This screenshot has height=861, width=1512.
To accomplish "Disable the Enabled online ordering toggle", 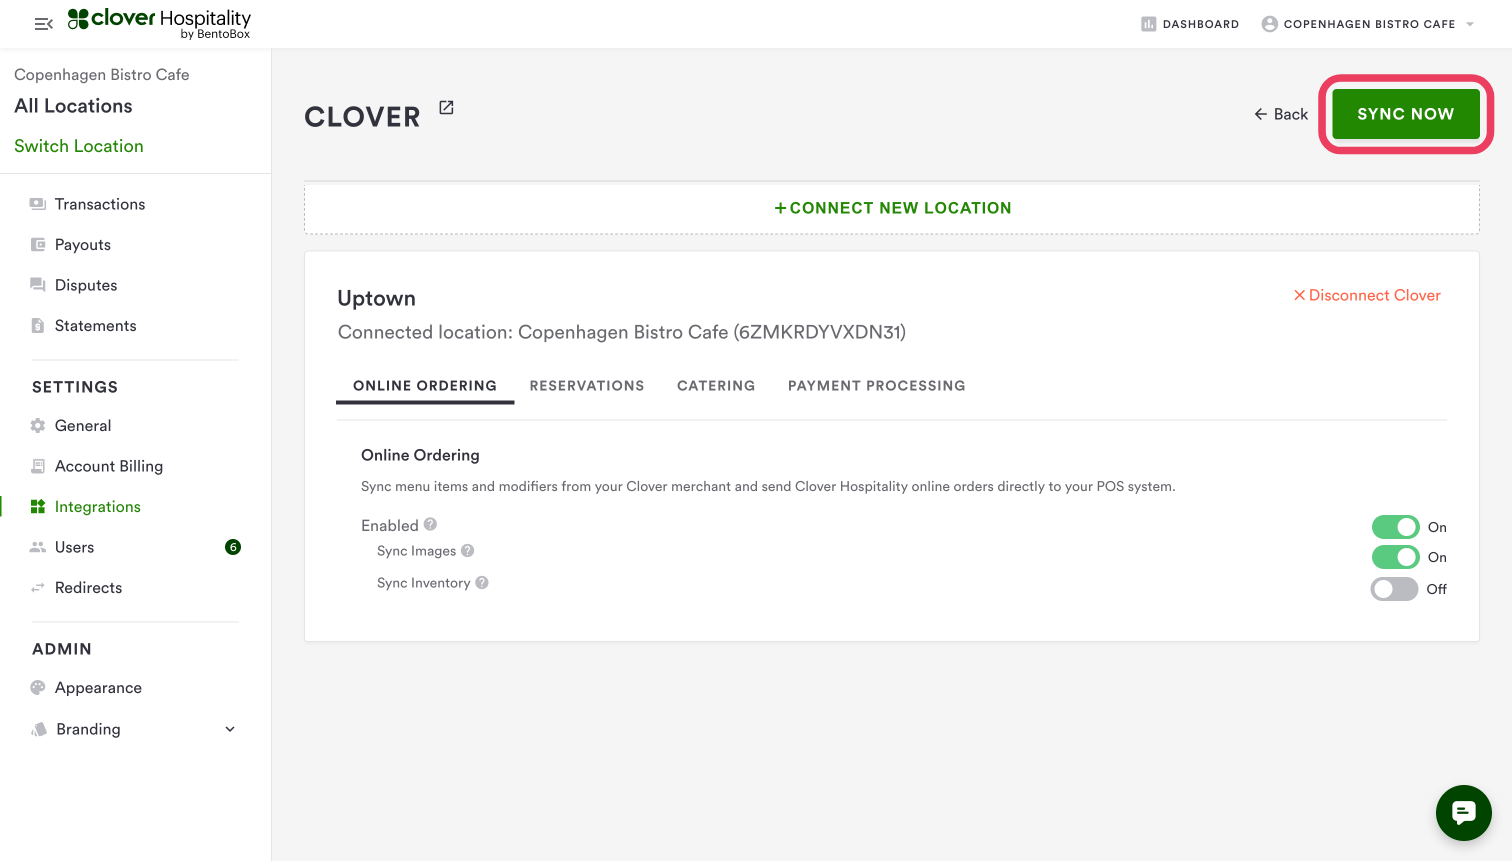I will (x=1395, y=527).
